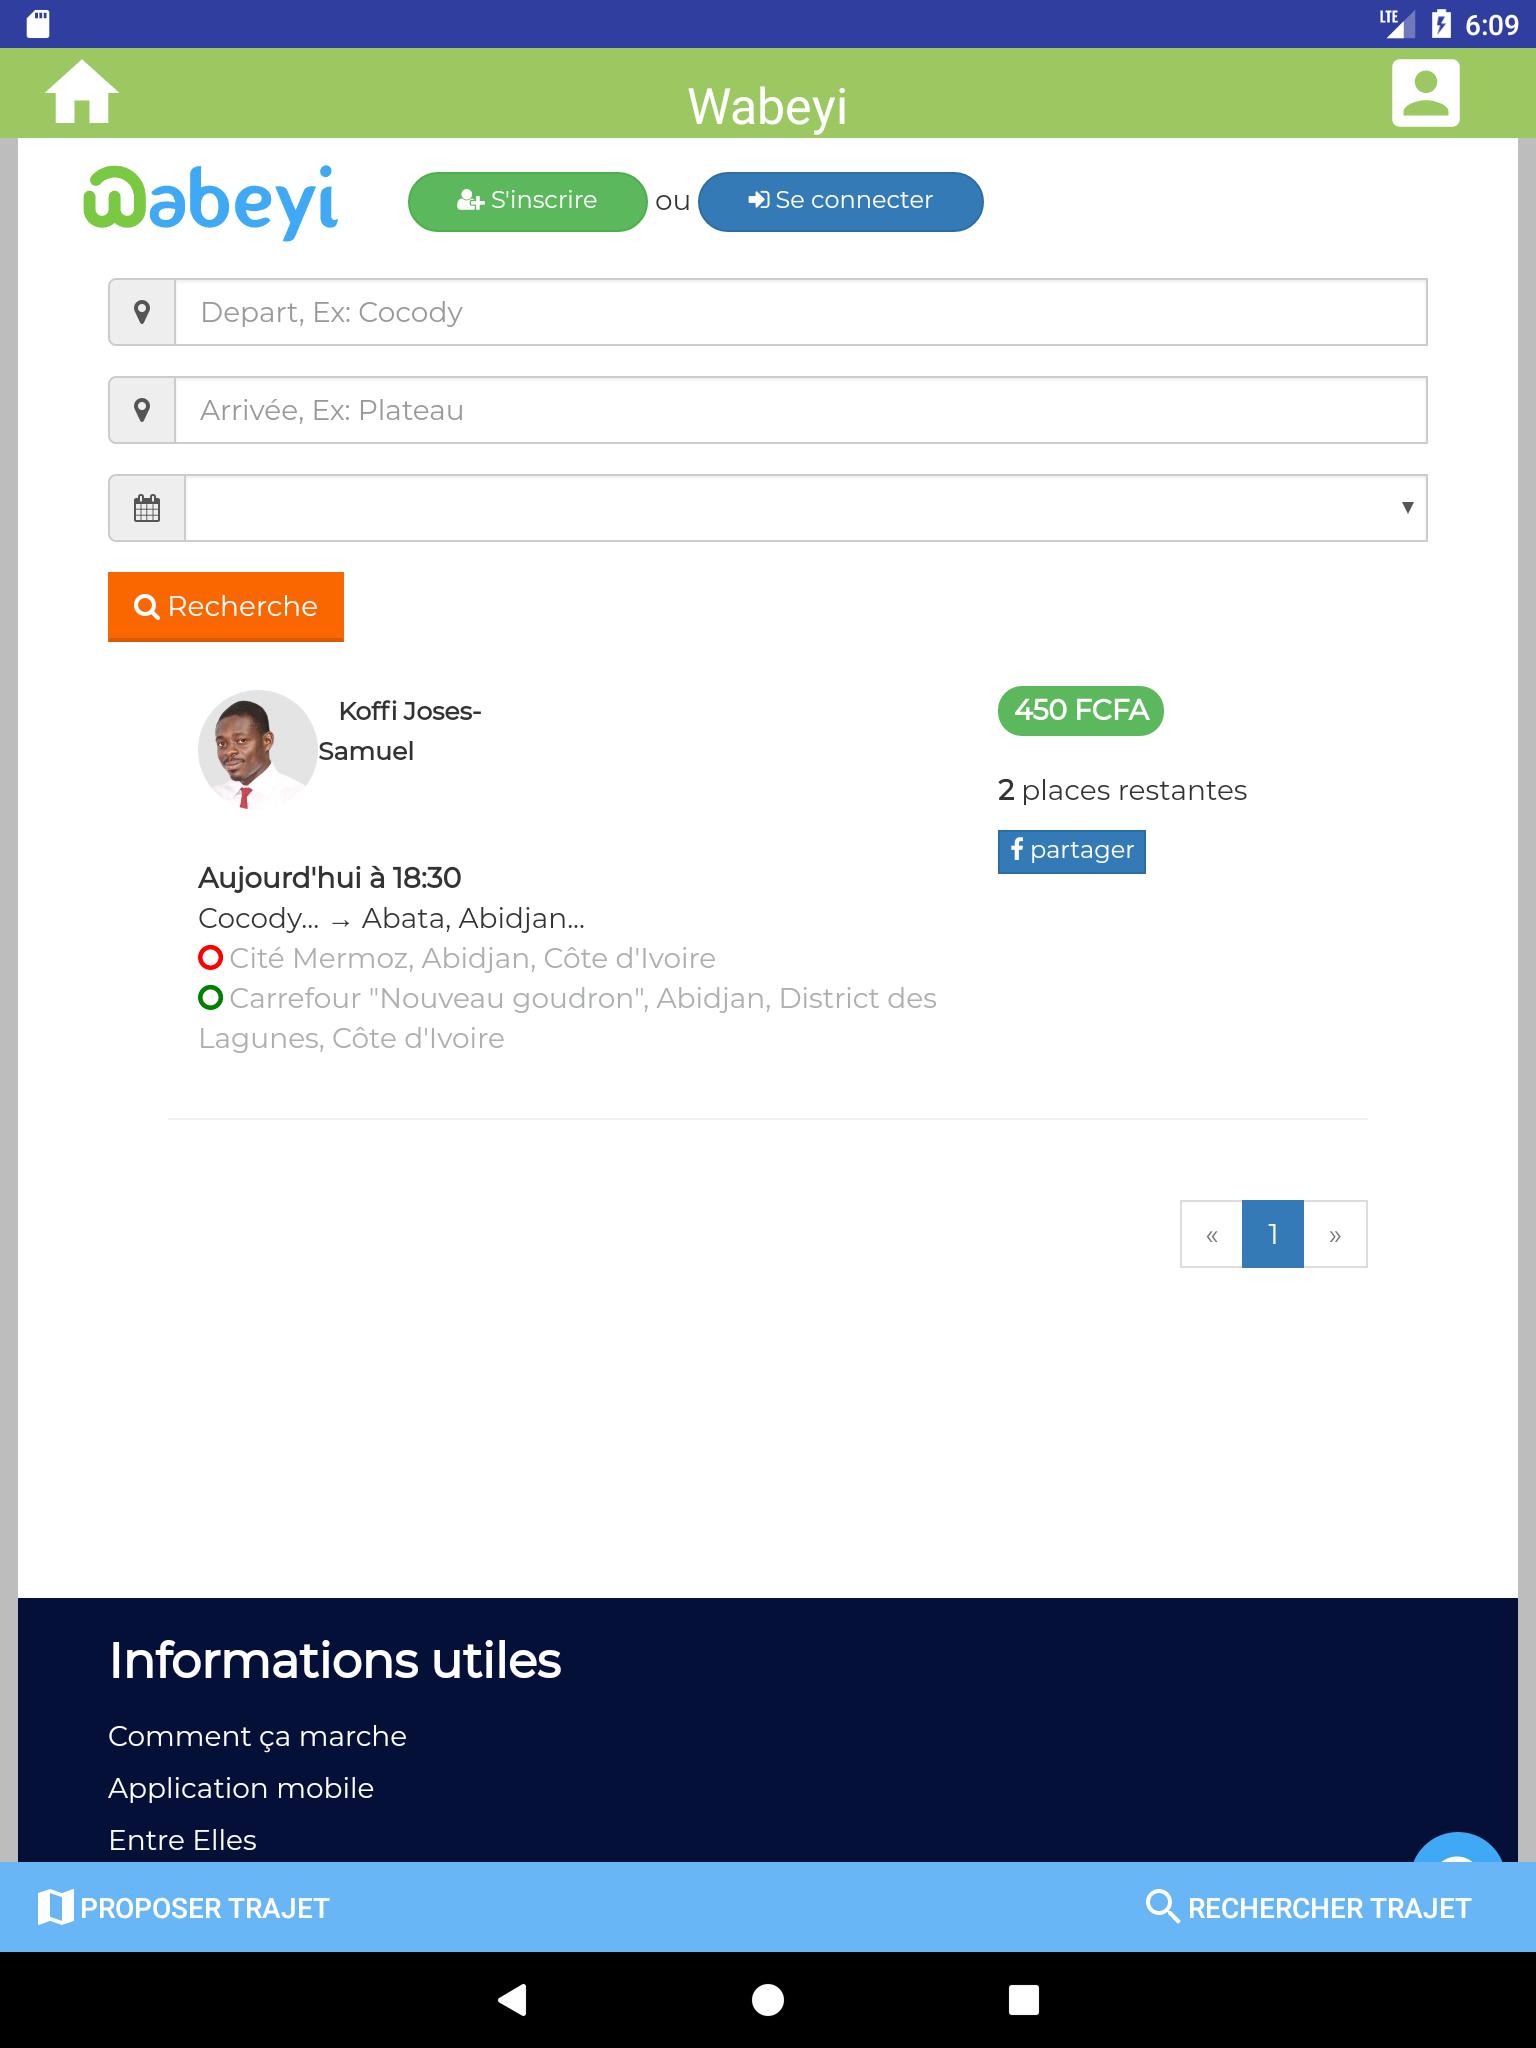
Task: Tap Android recent apps button
Action: (x=1024, y=1999)
